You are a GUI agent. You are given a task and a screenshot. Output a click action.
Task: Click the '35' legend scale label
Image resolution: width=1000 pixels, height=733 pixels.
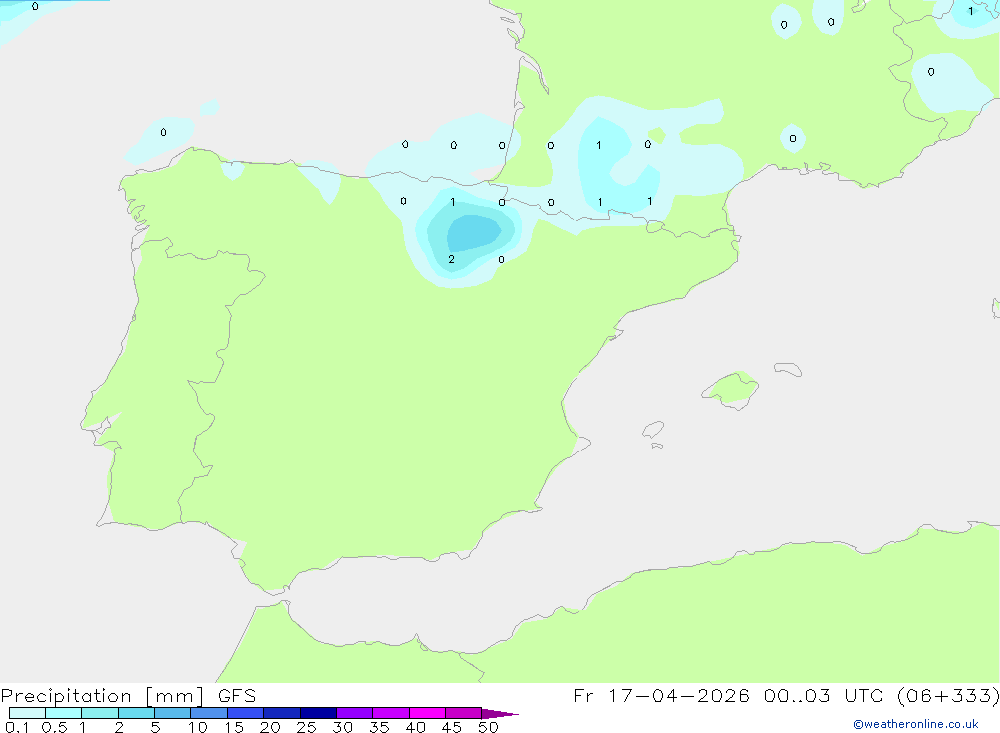379,727
